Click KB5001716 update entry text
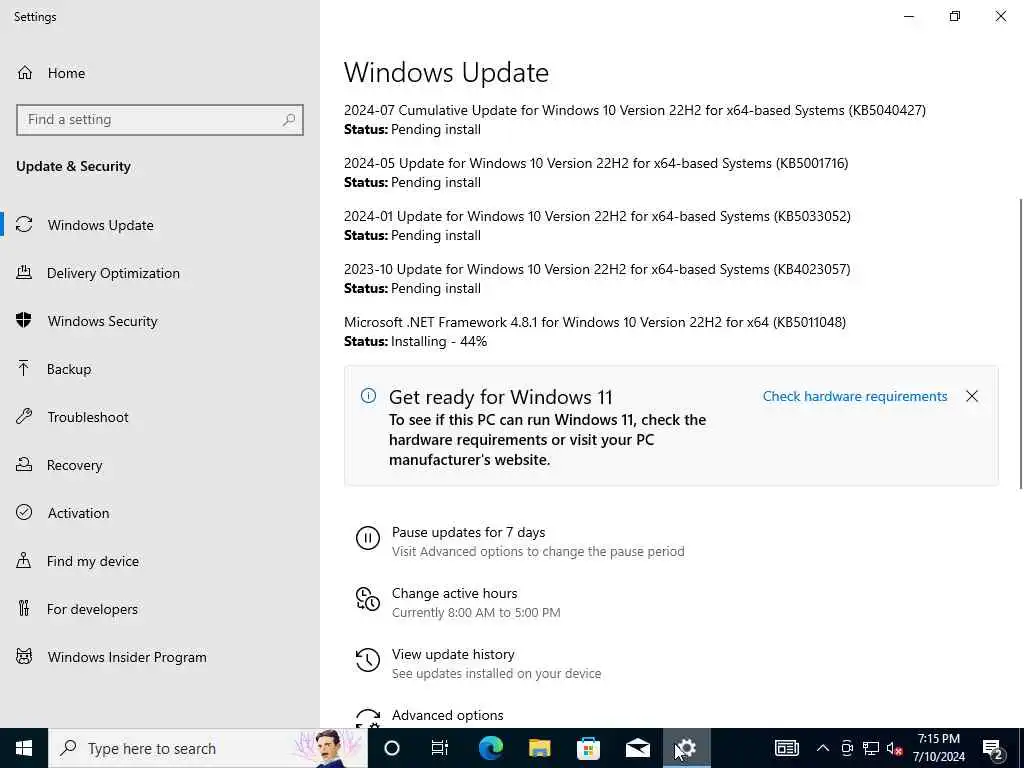The image size is (1024, 768). point(596,163)
